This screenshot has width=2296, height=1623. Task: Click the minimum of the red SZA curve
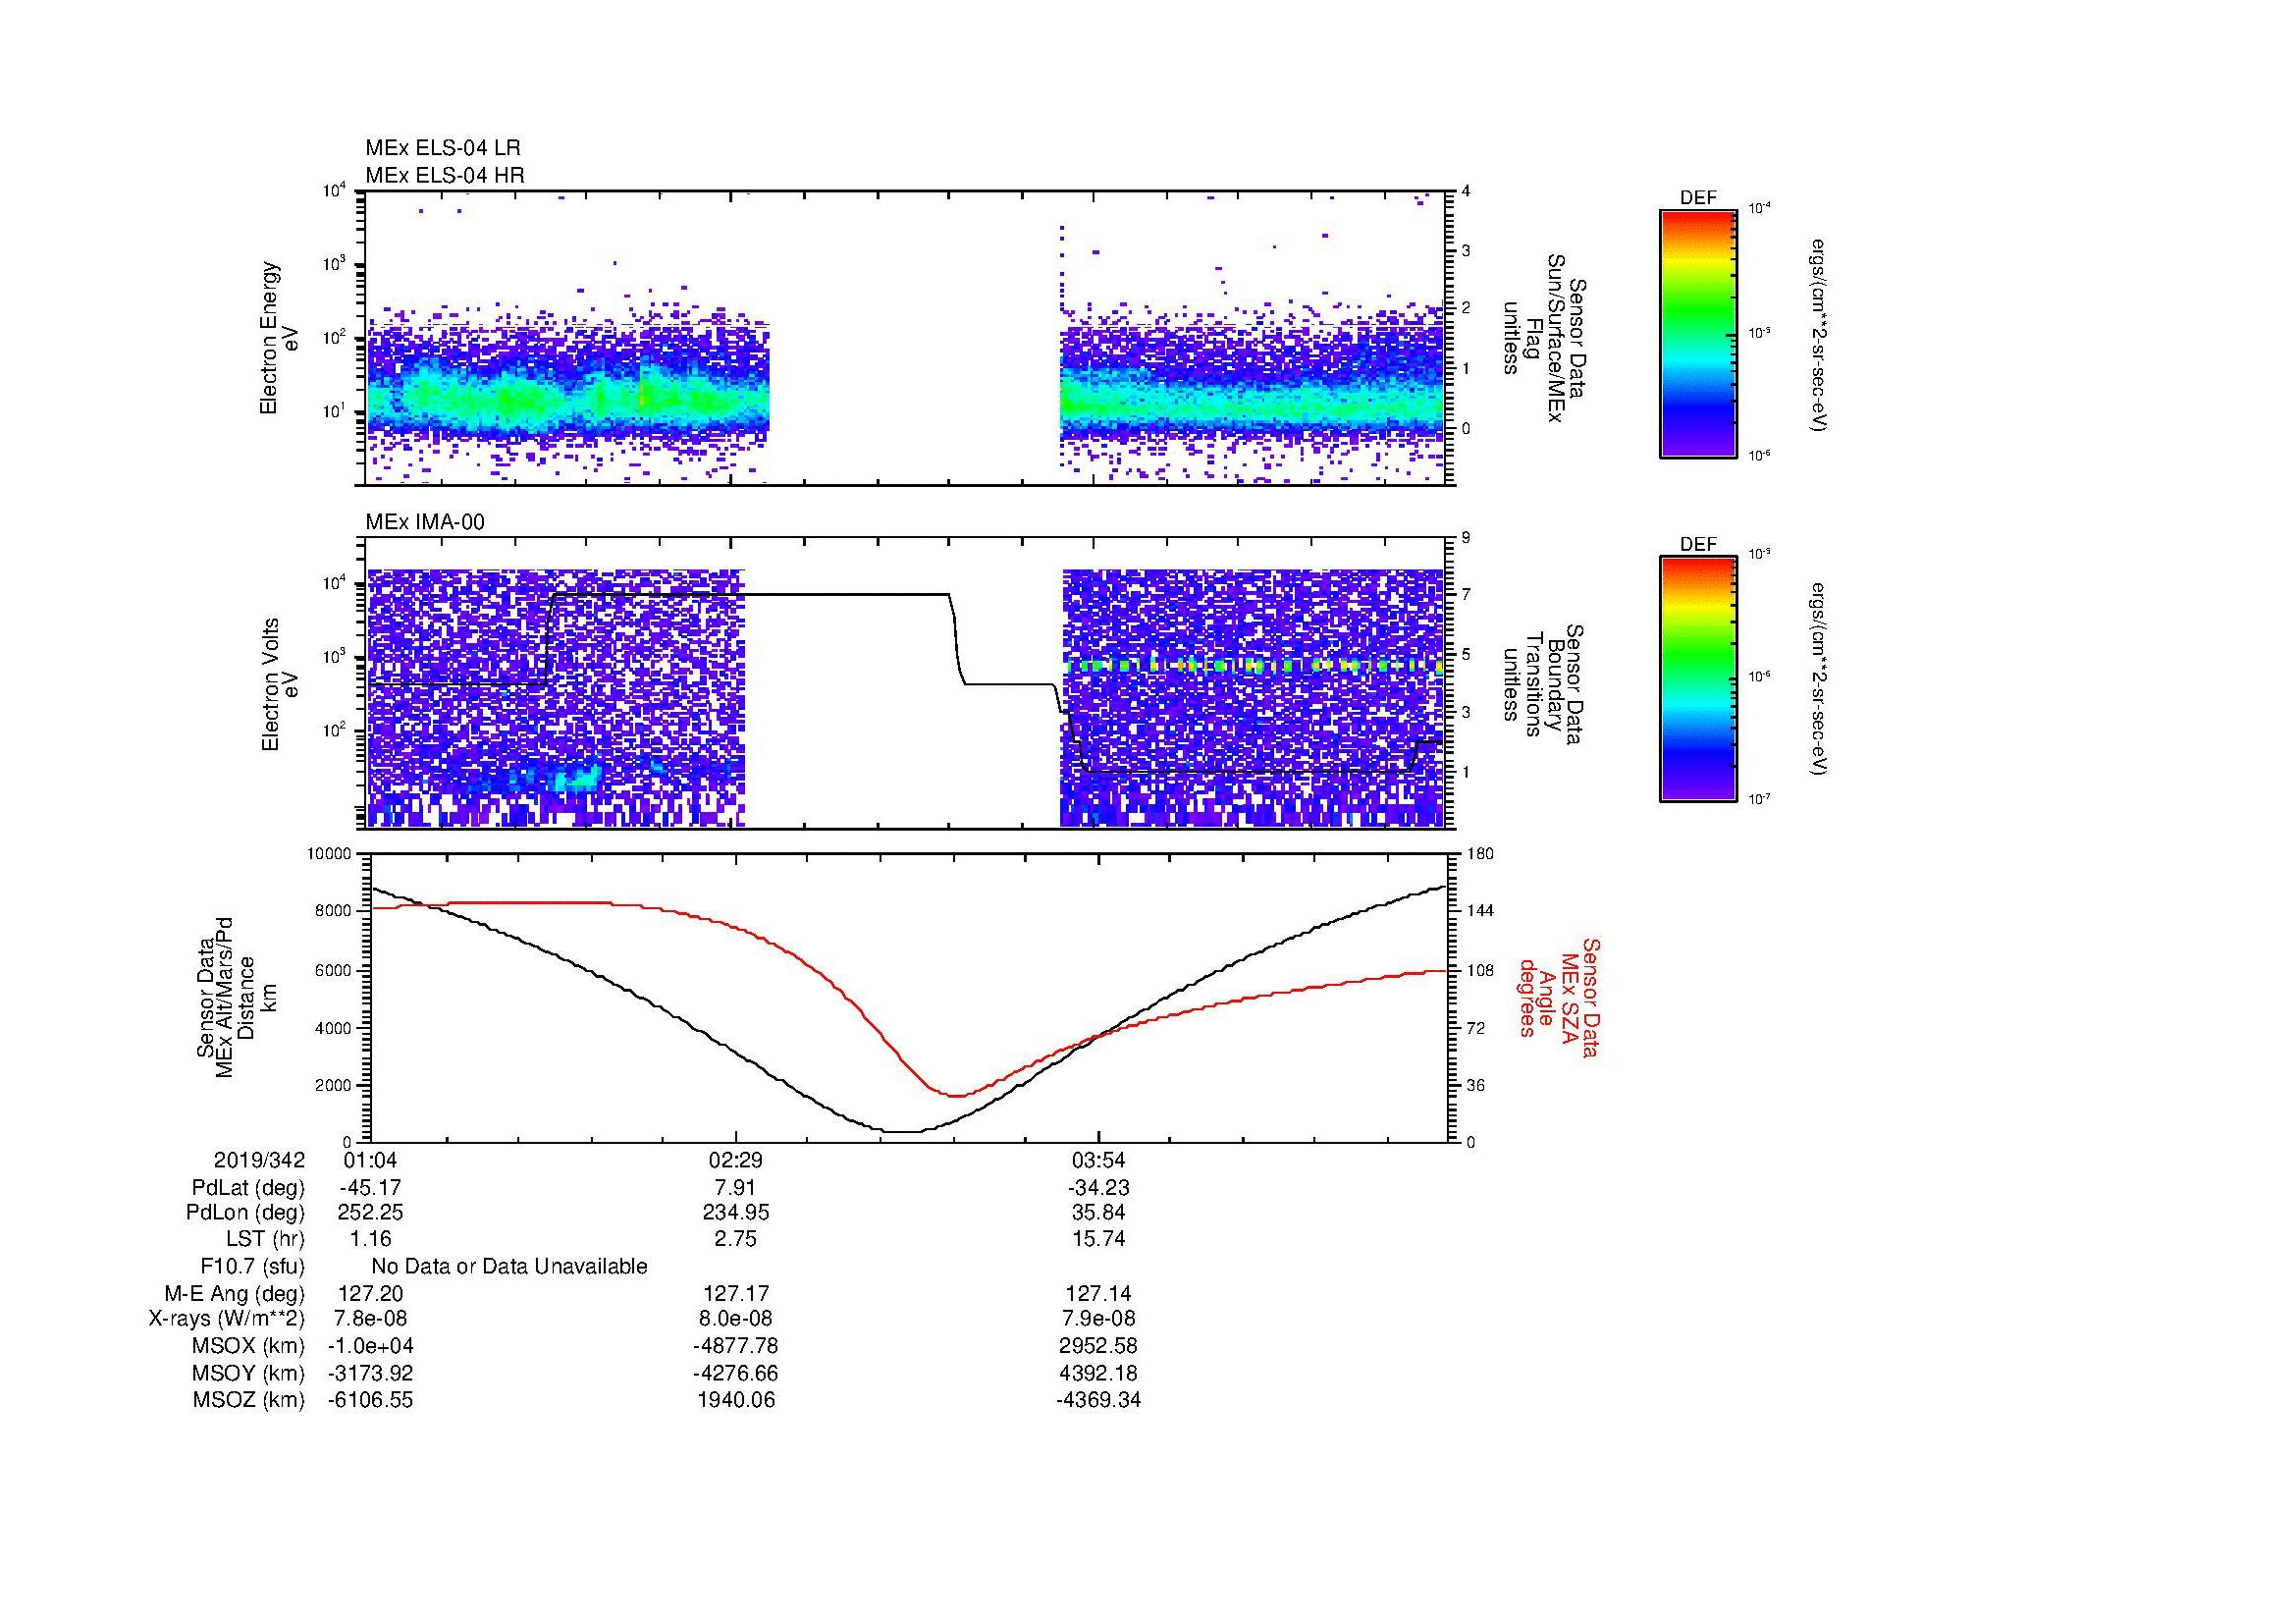(x=956, y=1096)
